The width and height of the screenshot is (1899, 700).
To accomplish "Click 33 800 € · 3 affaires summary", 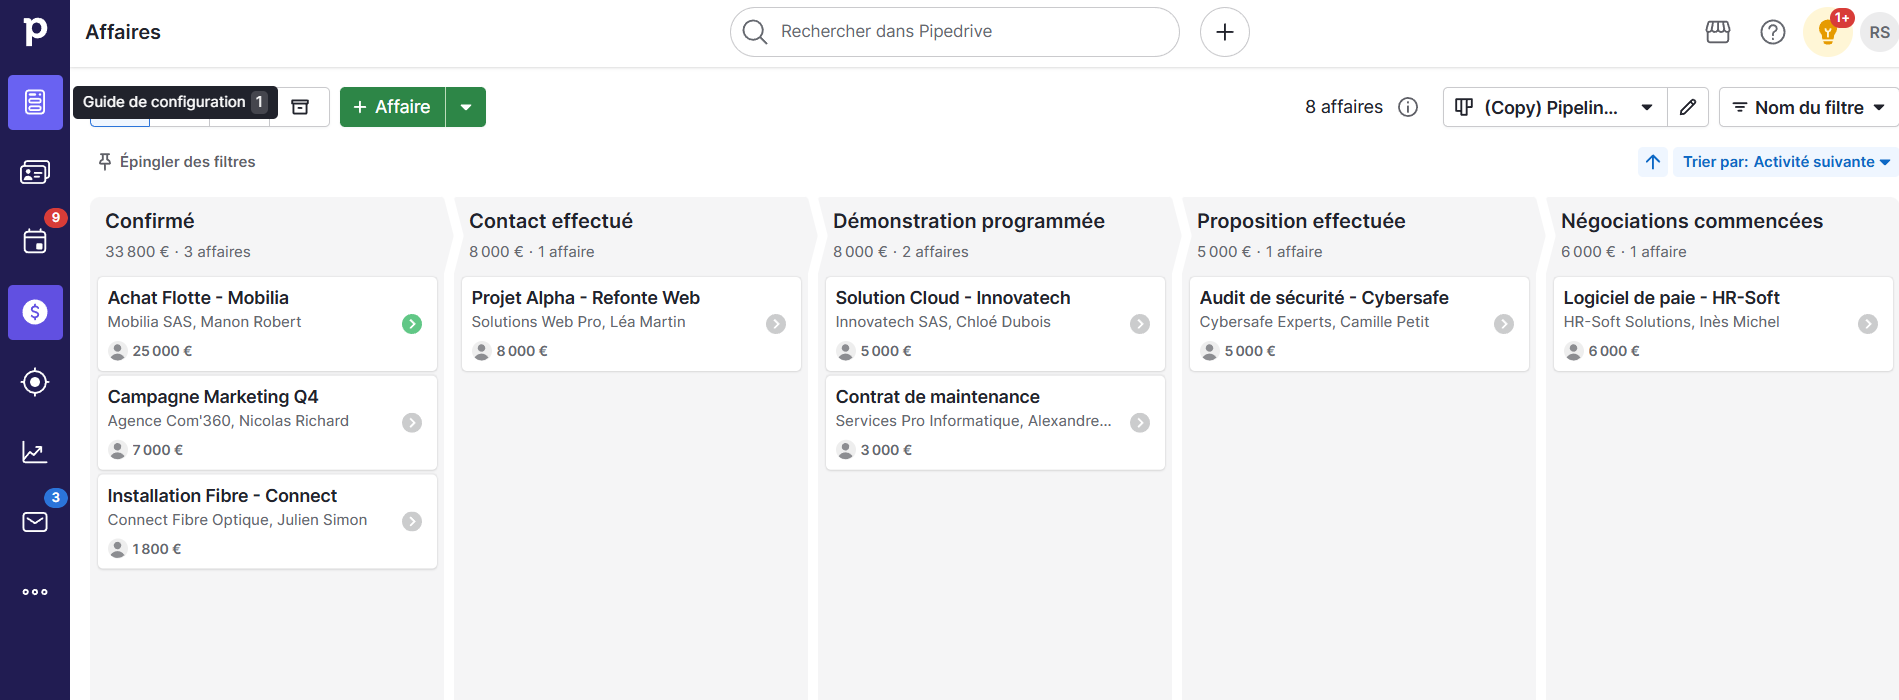I will 178,252.
